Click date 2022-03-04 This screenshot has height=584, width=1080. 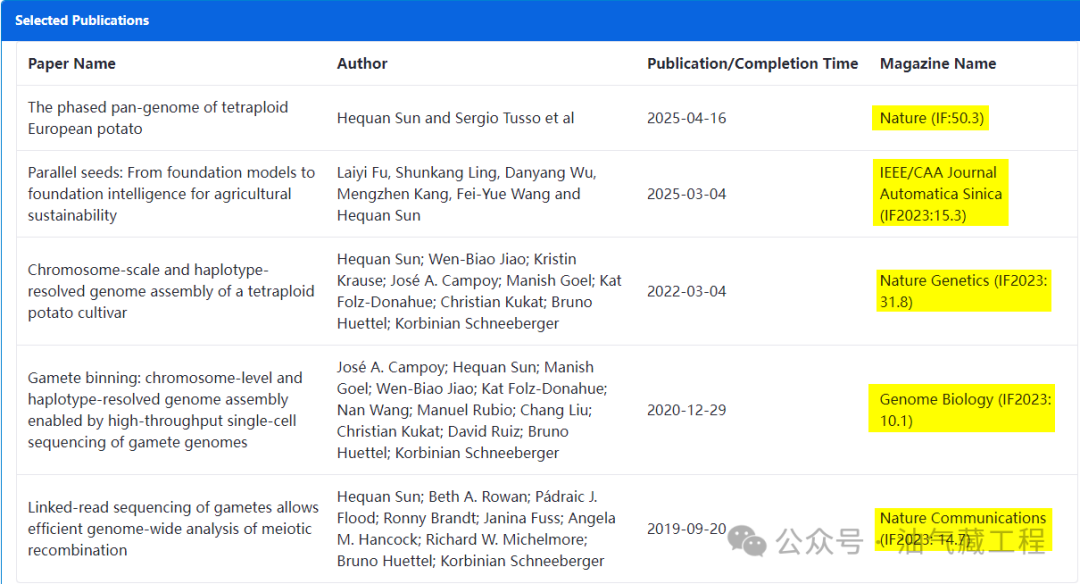coord(687,291)
